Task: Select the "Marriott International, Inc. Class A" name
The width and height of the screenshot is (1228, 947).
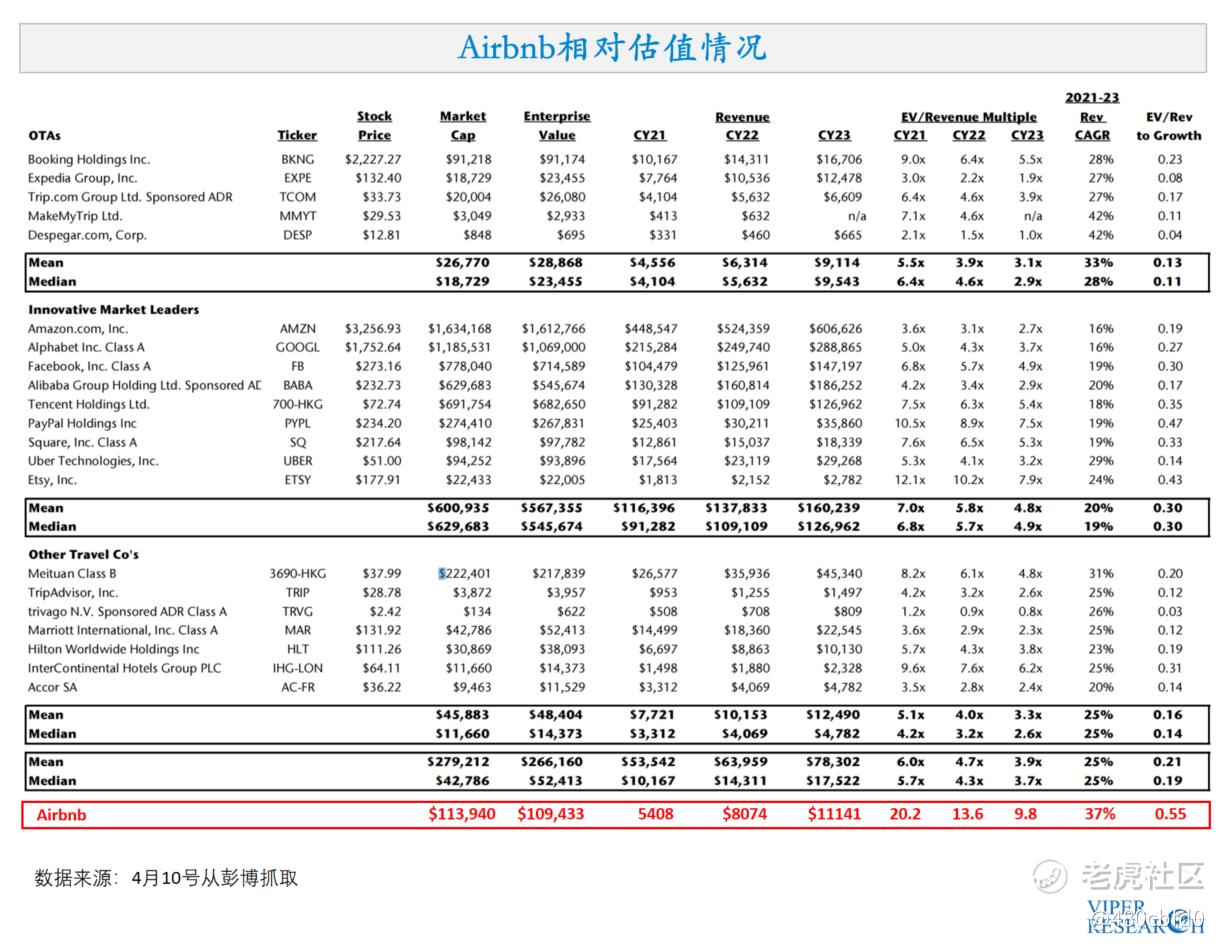Action: tap(123, 630)
